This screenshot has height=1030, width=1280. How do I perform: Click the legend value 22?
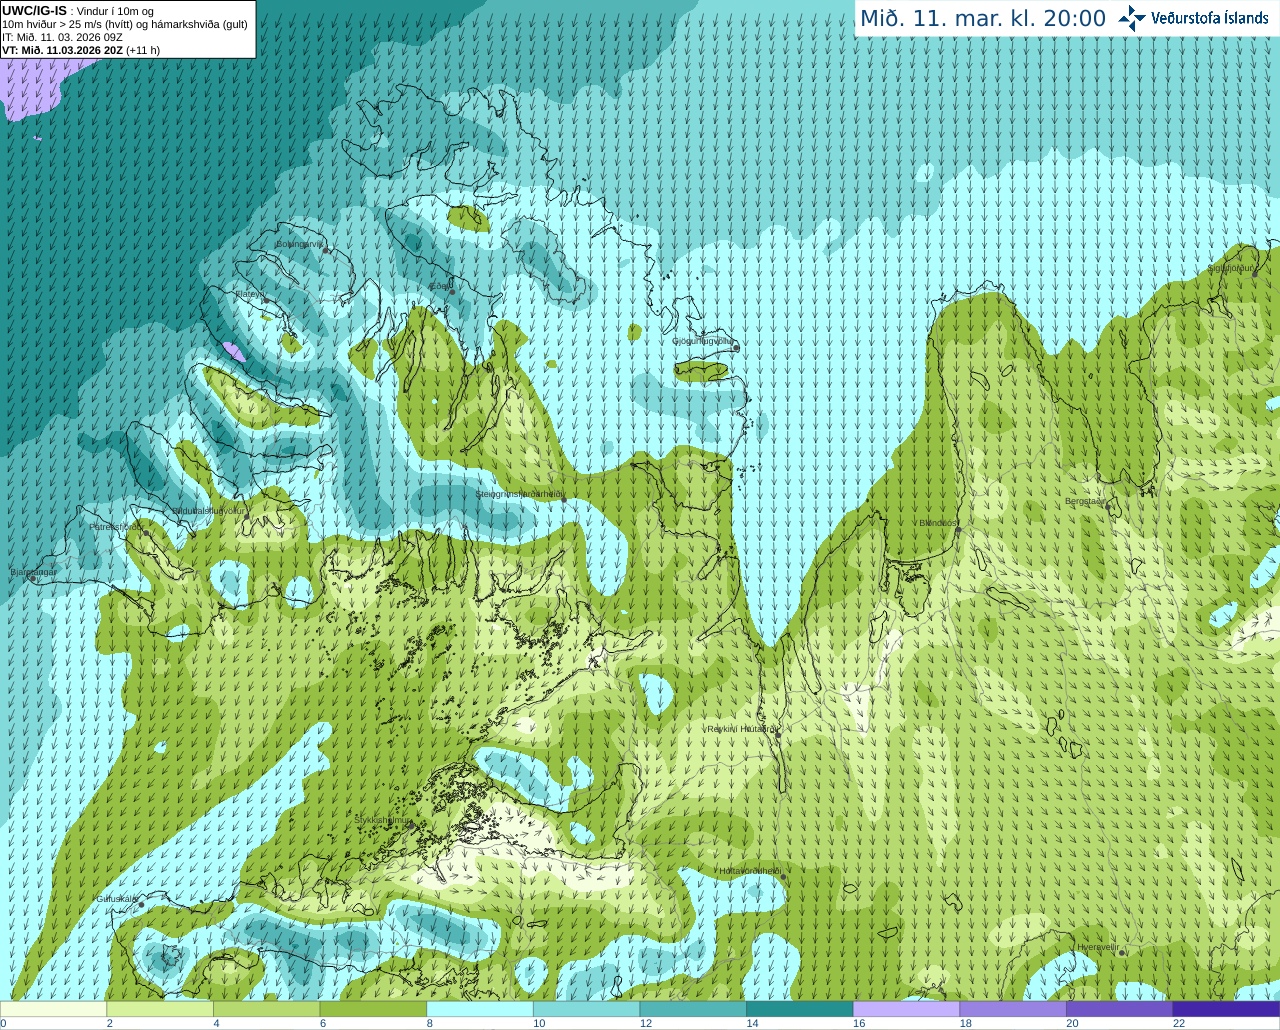coord(1179,1023)
